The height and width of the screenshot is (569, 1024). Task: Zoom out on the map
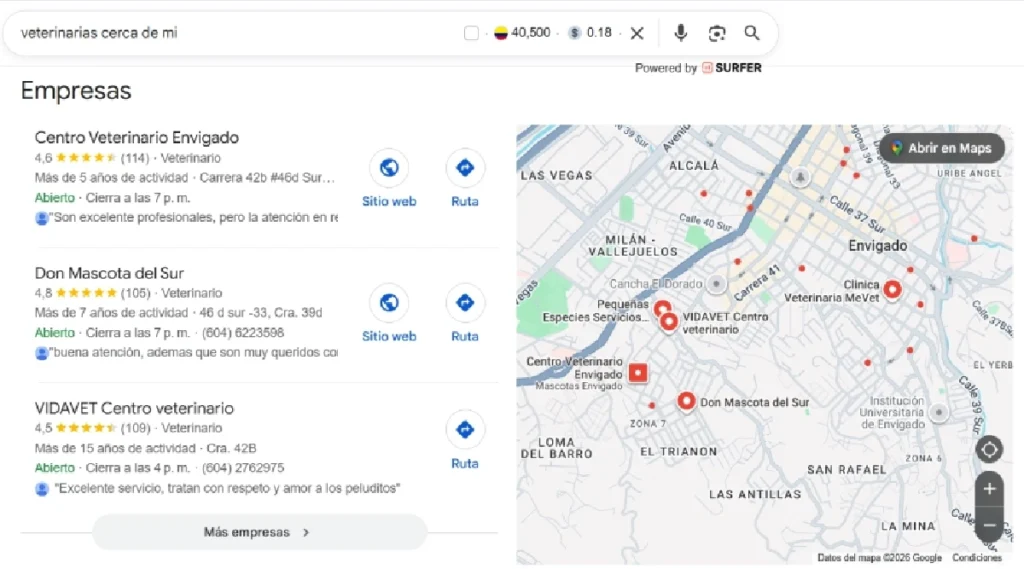(989, 524)
